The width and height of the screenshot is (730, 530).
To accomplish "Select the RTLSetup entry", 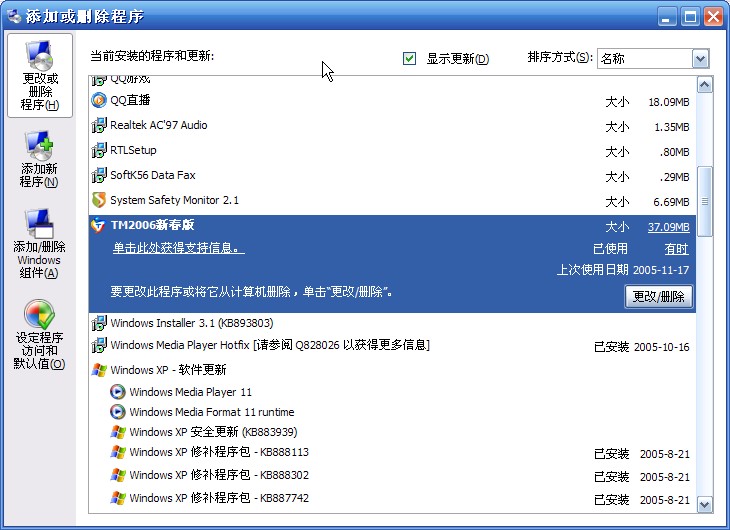I will click(133, 150).
